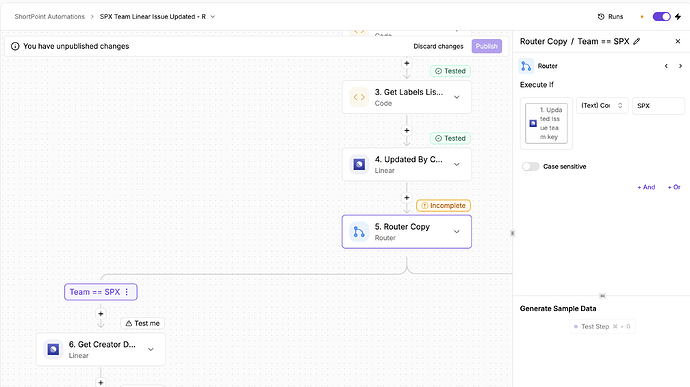Click Test me badge on step 6
Screen dimensions: 690x387
(x=143, y=324)
